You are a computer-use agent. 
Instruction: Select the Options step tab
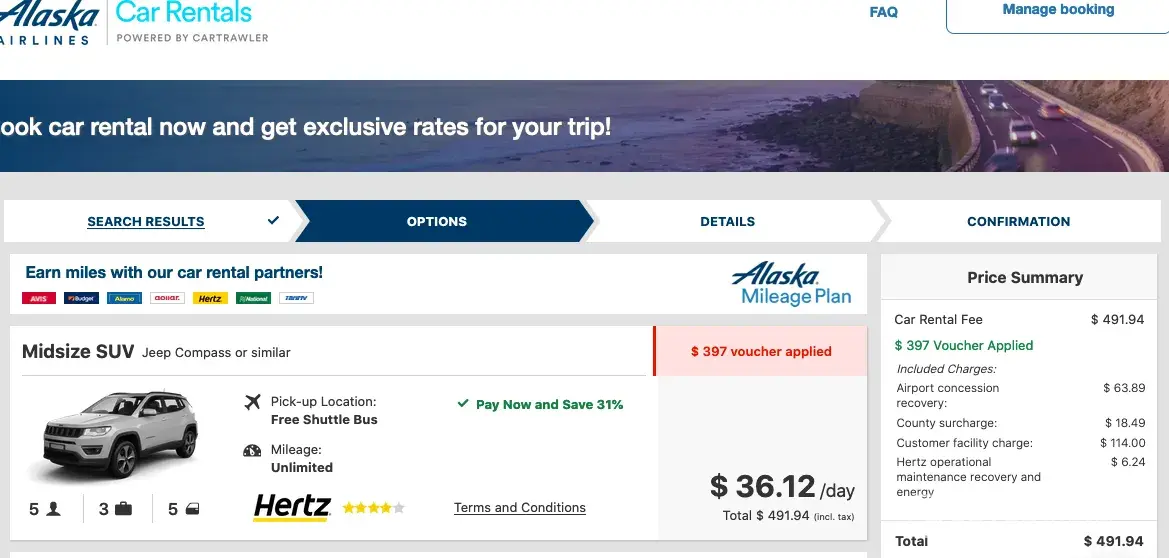[437, 222]
